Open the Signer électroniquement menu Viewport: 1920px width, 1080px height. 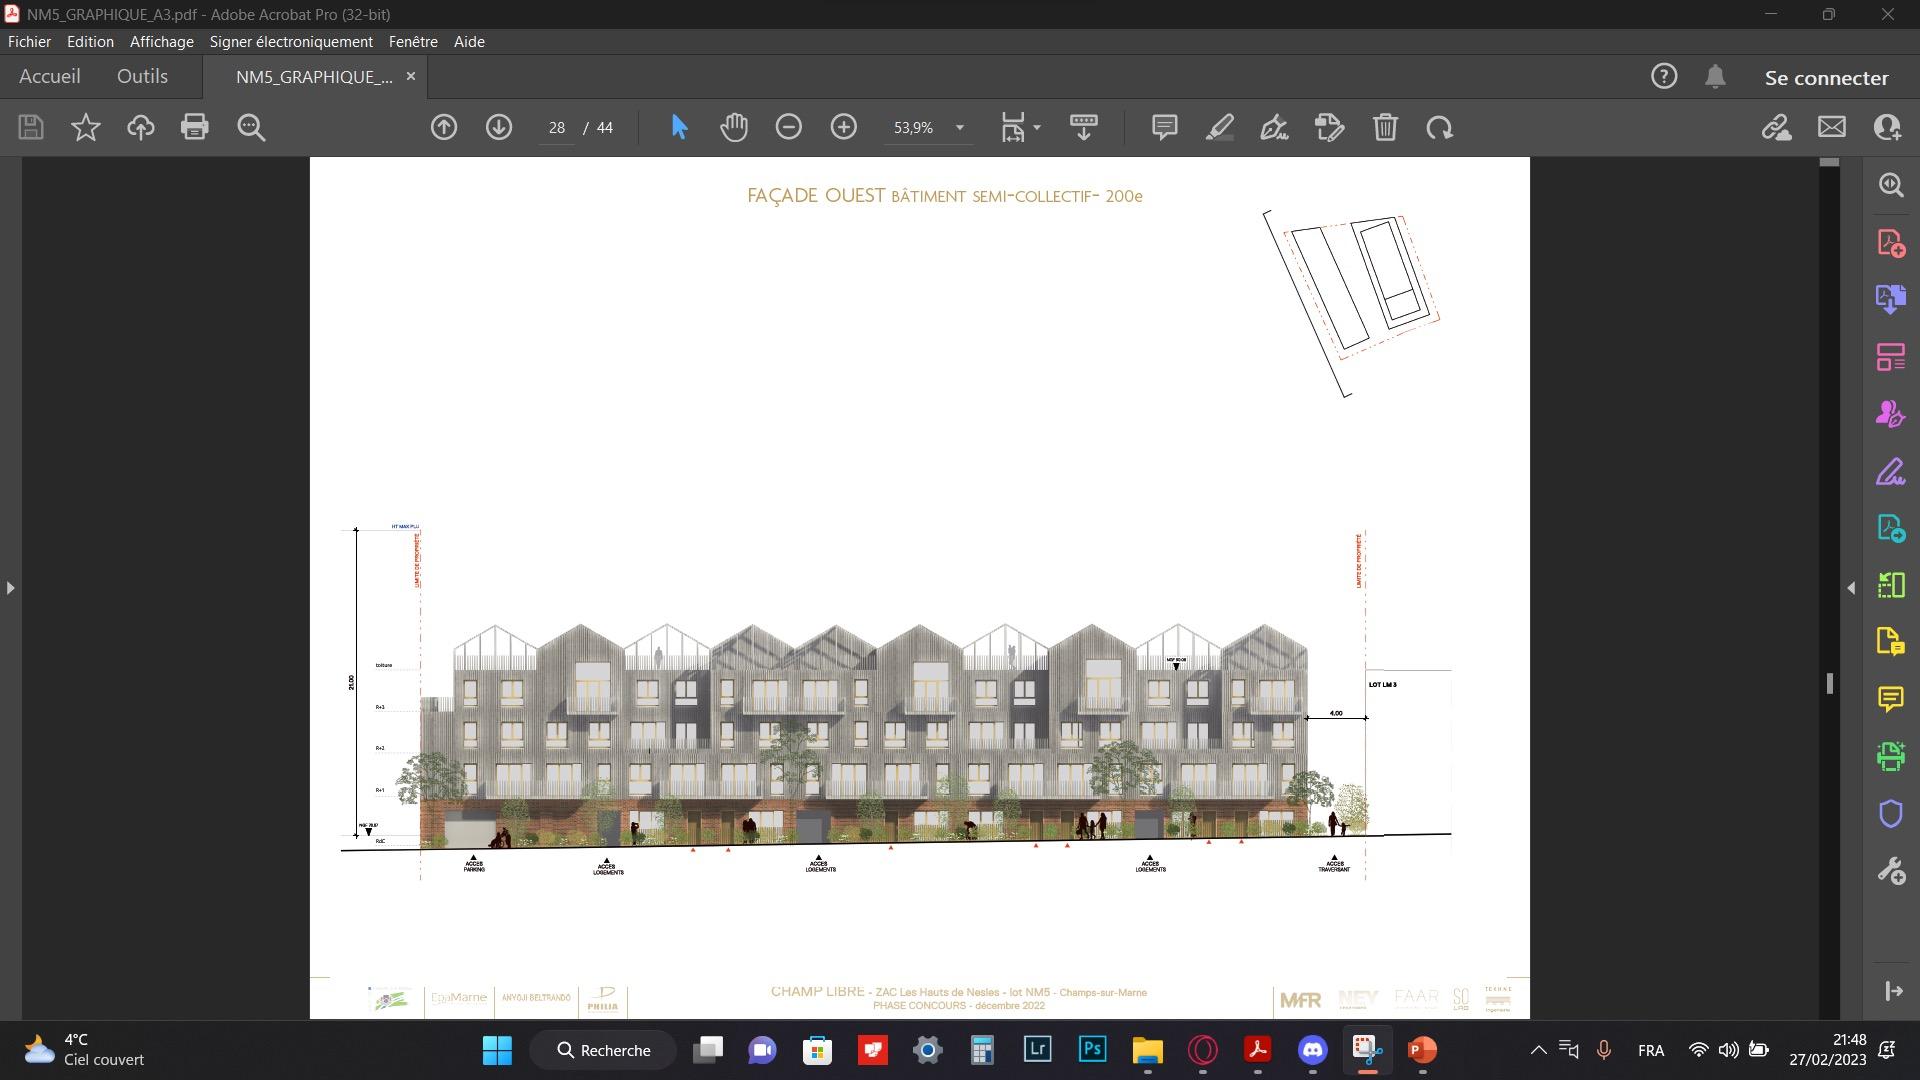click(291, 42)
